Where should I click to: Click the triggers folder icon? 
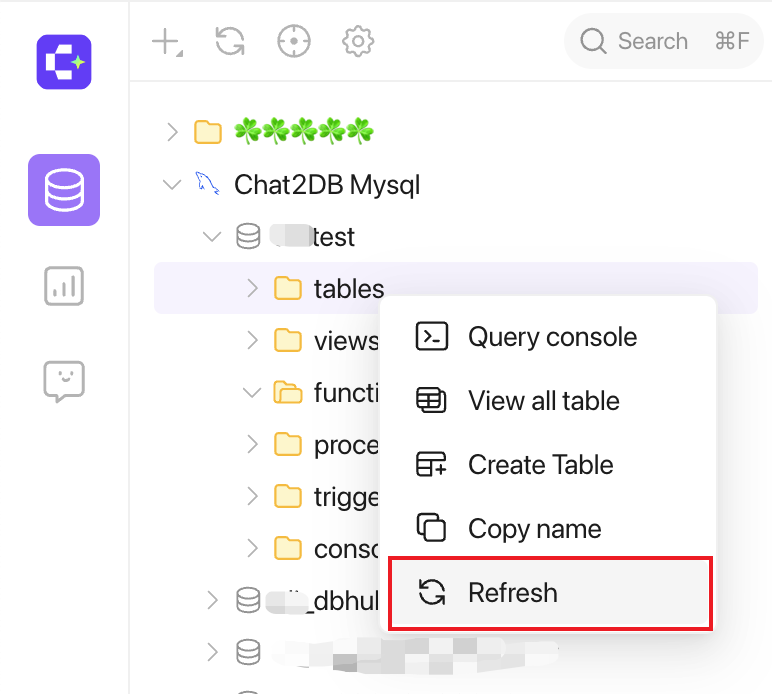pyautogui.click(x=288, y=496)
